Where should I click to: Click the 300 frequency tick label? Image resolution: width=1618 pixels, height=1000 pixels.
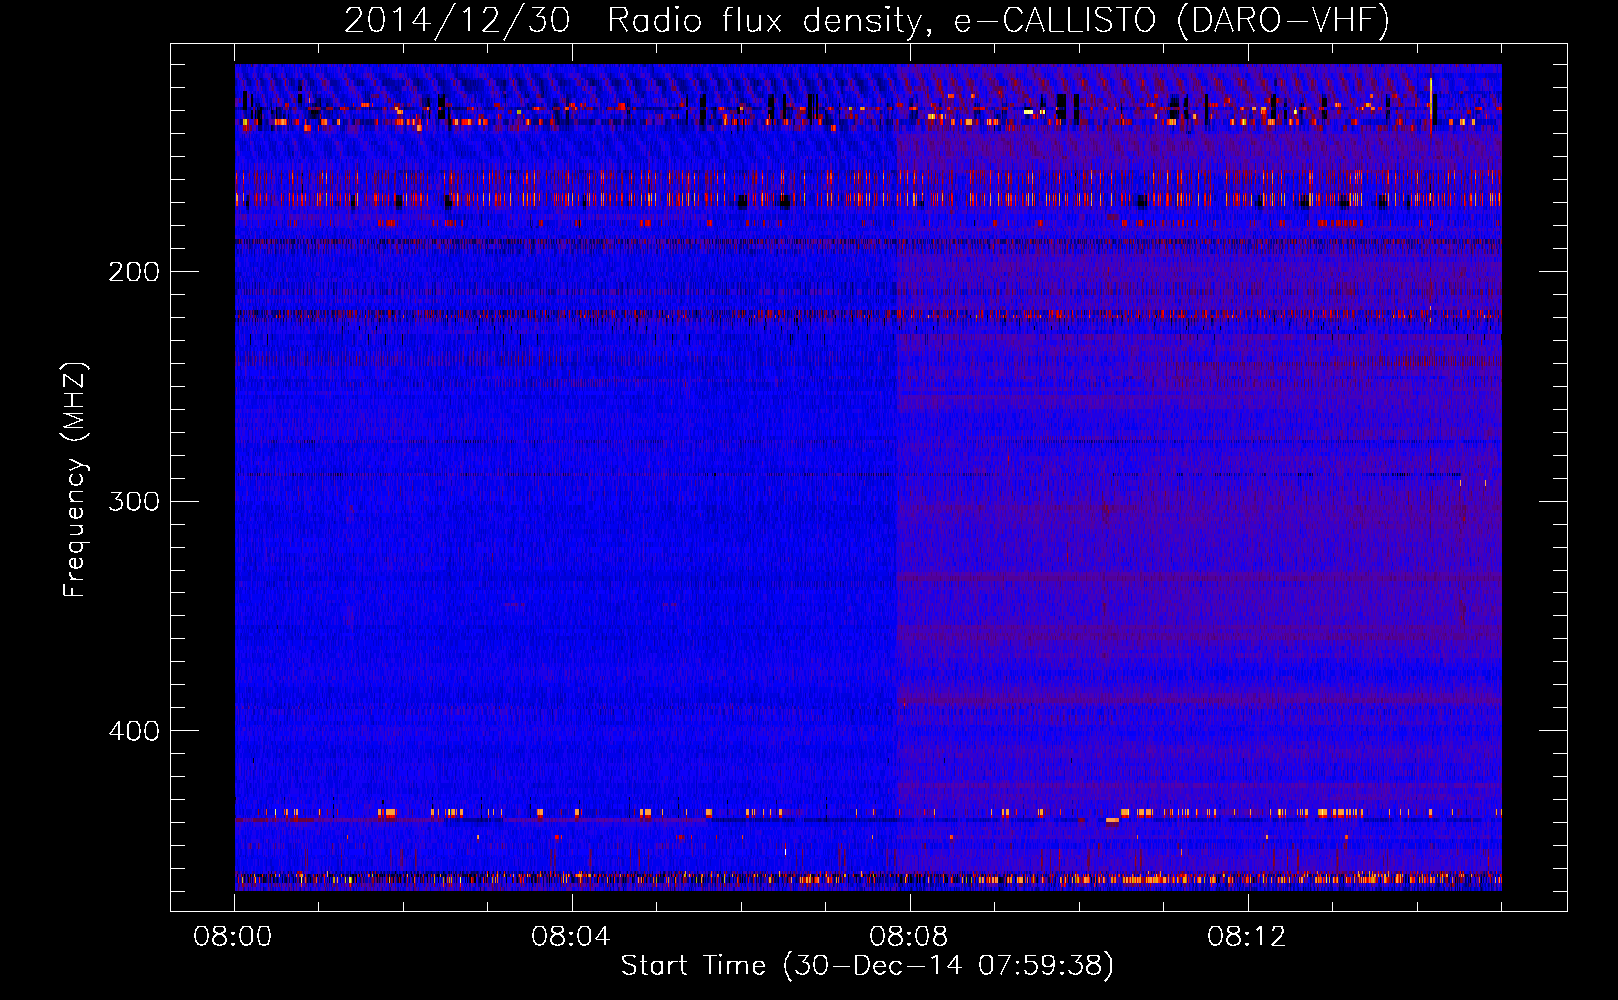(134, 501)
